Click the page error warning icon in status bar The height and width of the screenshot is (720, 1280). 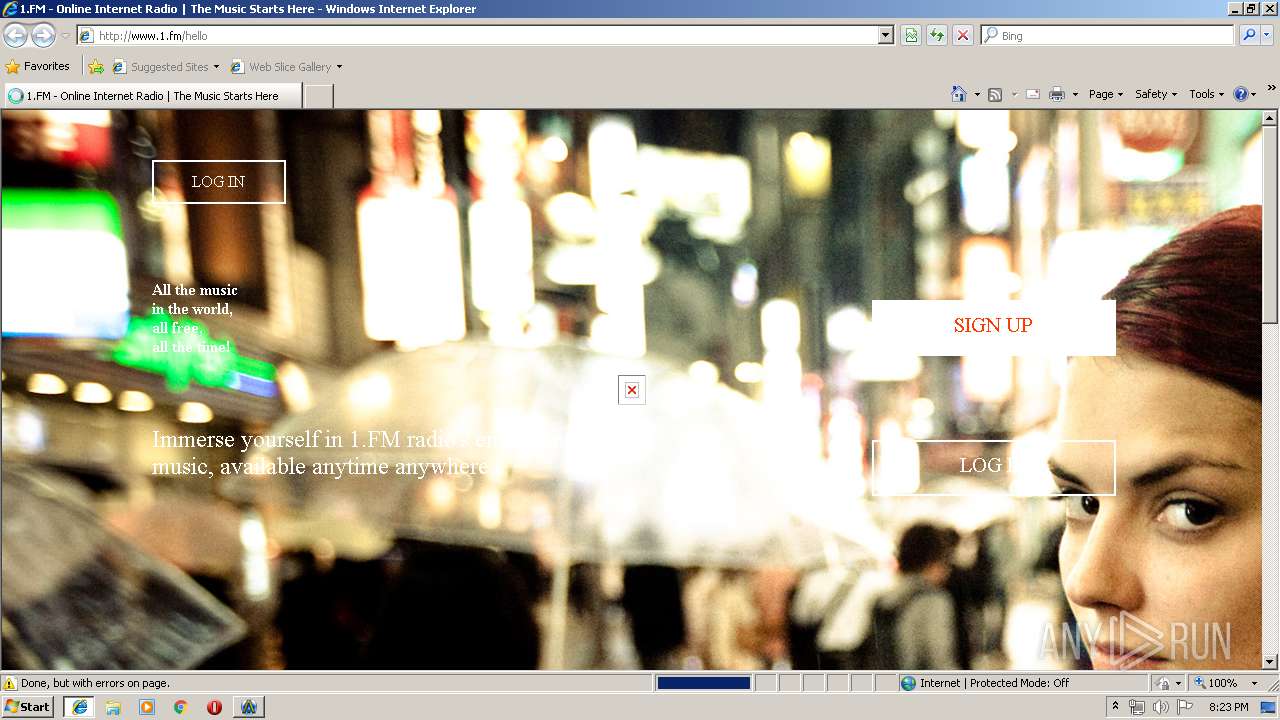[x=10, y=683]
